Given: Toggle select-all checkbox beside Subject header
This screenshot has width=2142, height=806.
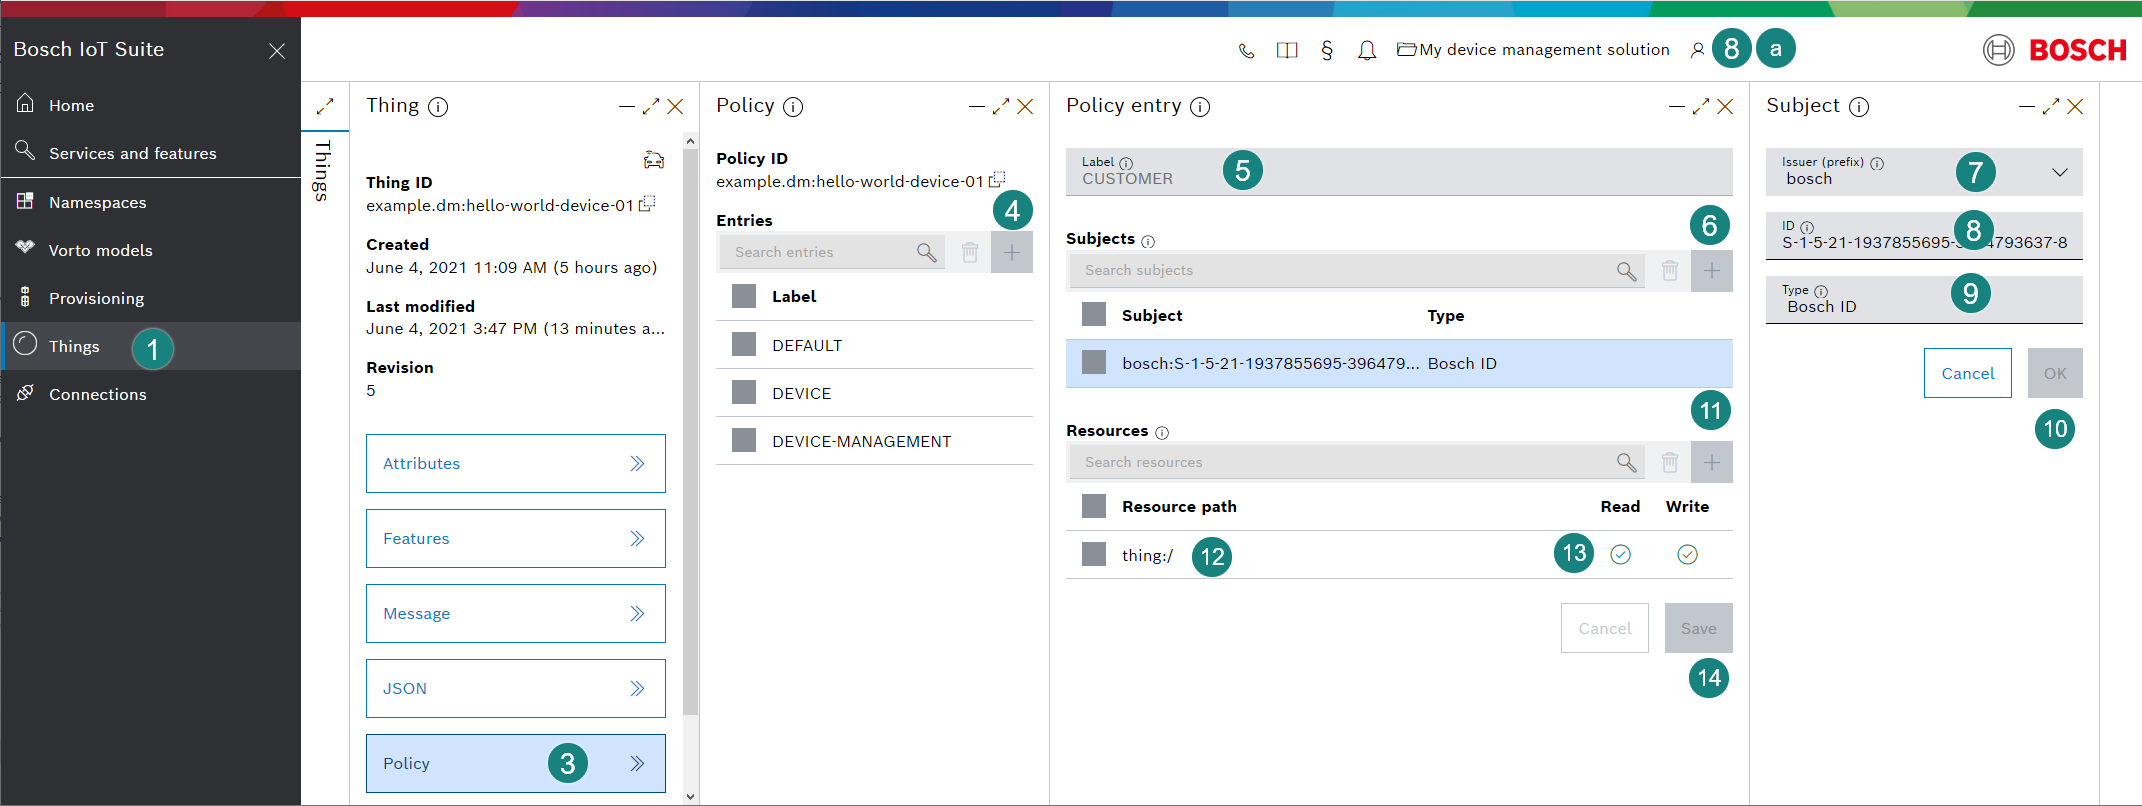Looking at the screenshot, I should click(1094, 315).
